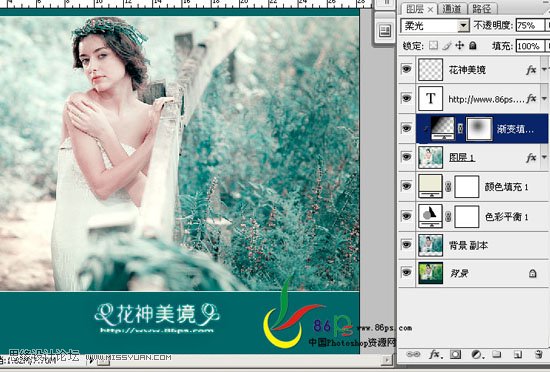Click the mask link chain on 色彩平衡 1 layer
Viewport: 550px width, 372px height.
click(448, 217)
